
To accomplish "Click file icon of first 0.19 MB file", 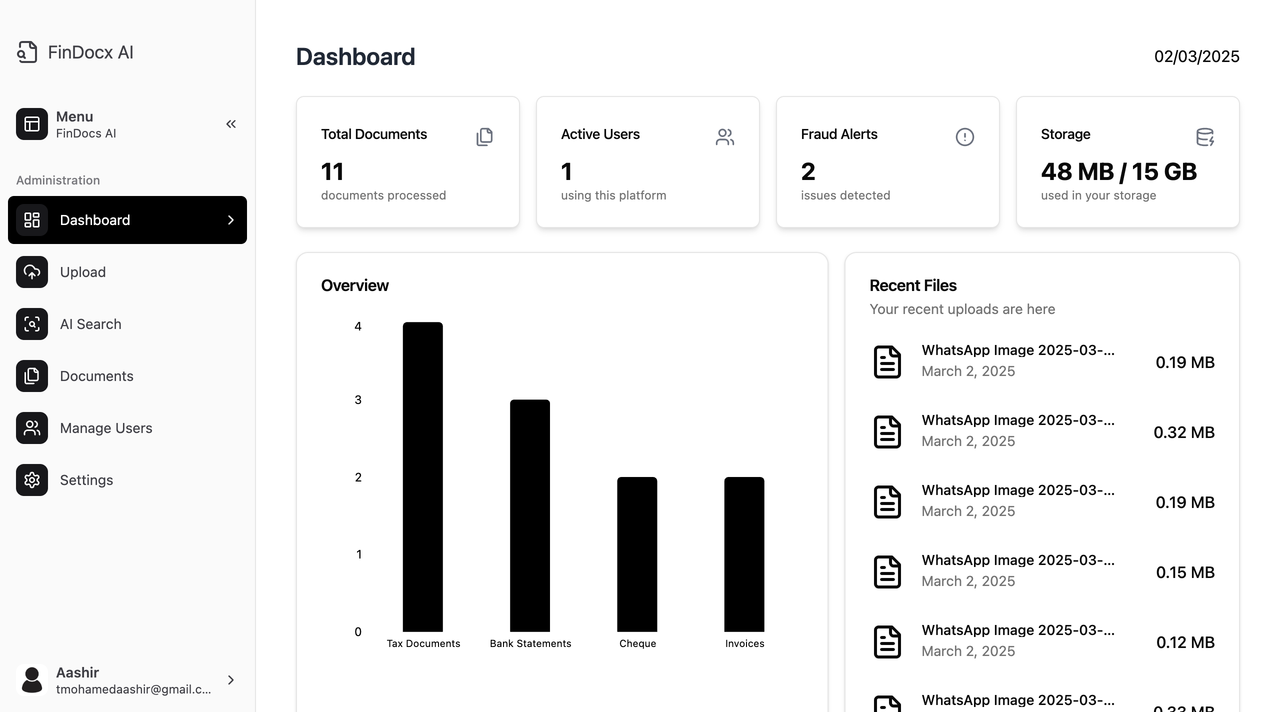I will click(x=888, y=362).
